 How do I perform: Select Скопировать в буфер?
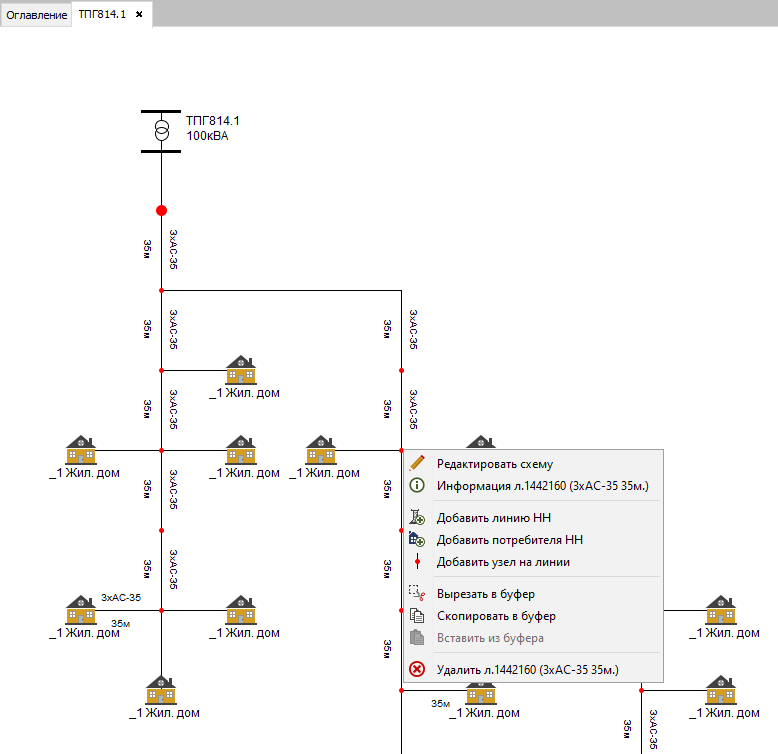pos(533,616)
